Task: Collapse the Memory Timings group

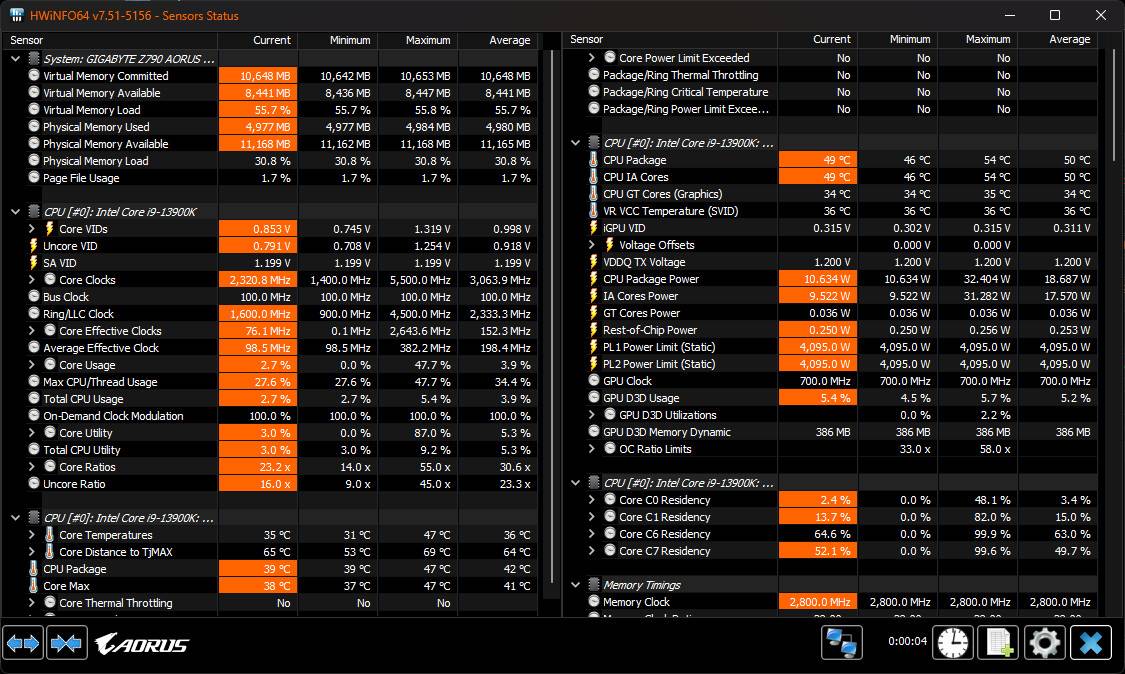Action: pyautogui.click(x=576, y=585)
